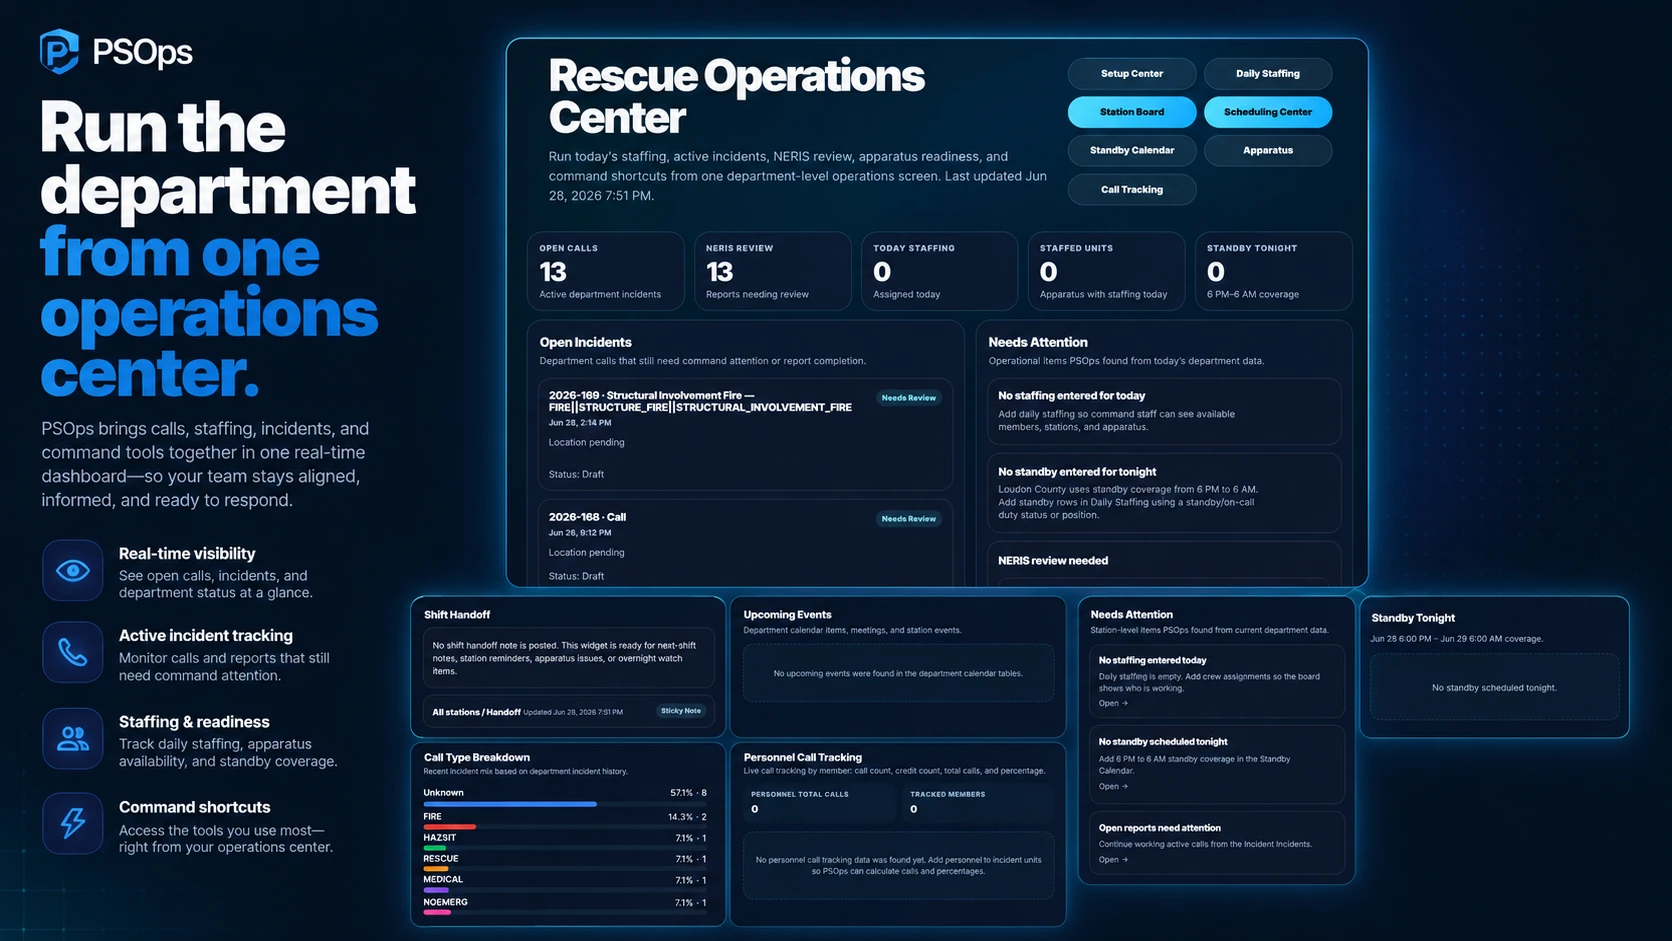This screenshot has height=941, width=1672.
Task: Open incident 2026-169 Structural Involvement Fire
Action: coord(745,434)
